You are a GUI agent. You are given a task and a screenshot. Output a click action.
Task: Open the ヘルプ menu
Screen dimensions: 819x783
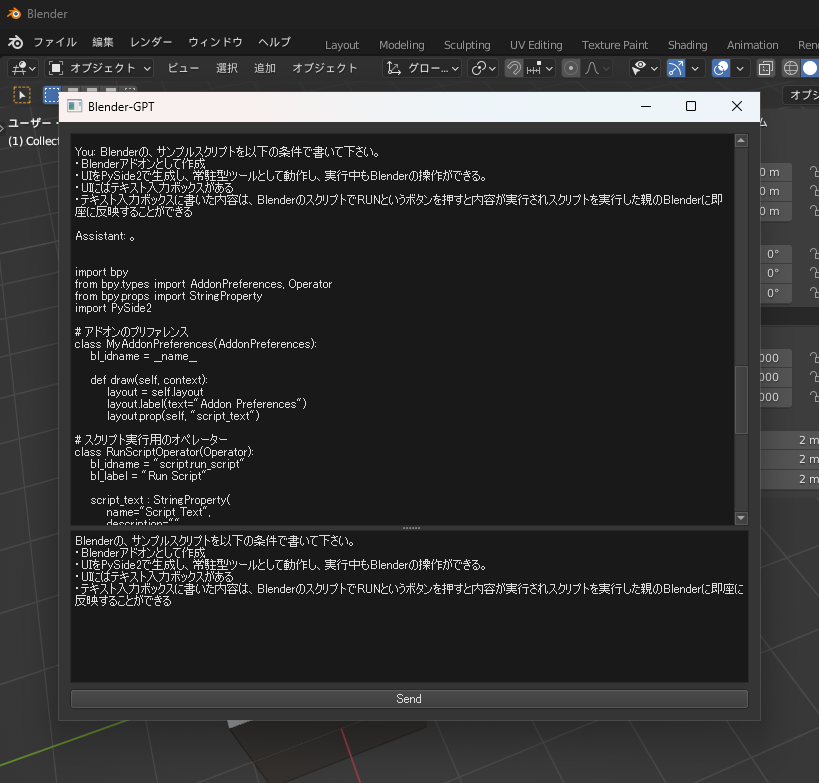275,42
